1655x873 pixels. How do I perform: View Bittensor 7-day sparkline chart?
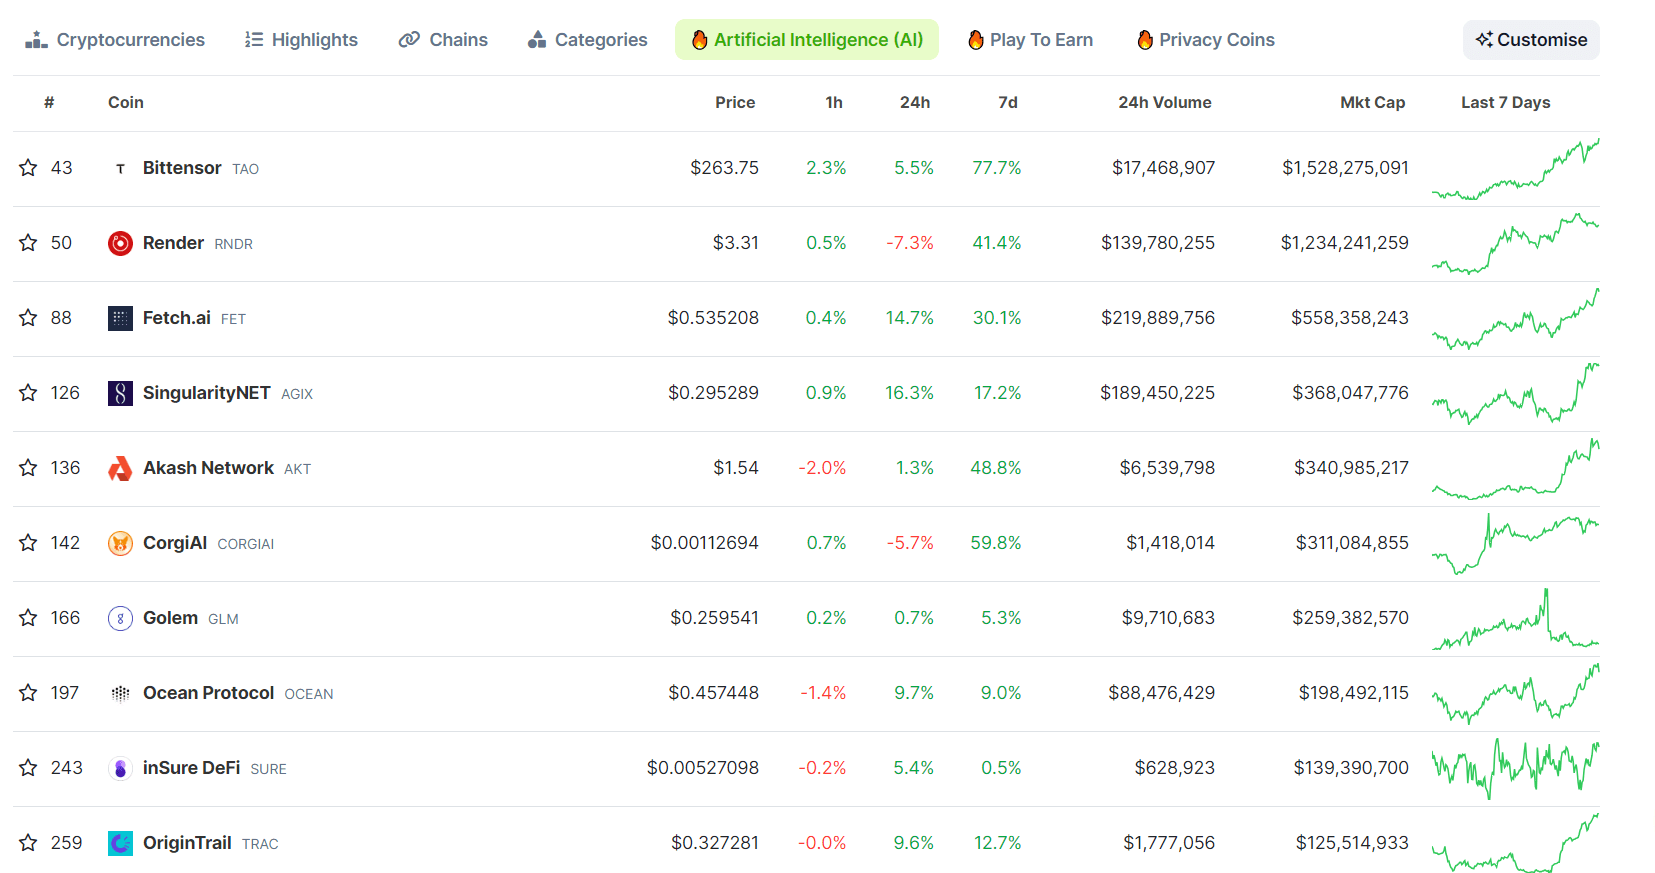1515,169
